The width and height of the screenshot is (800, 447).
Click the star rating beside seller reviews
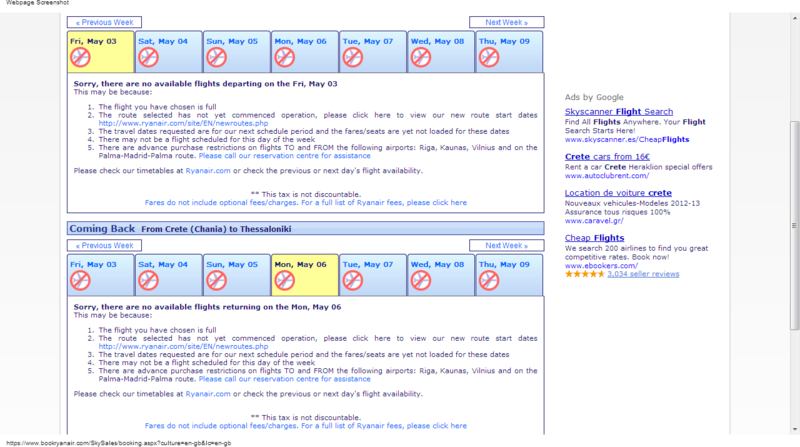point(585,274)
